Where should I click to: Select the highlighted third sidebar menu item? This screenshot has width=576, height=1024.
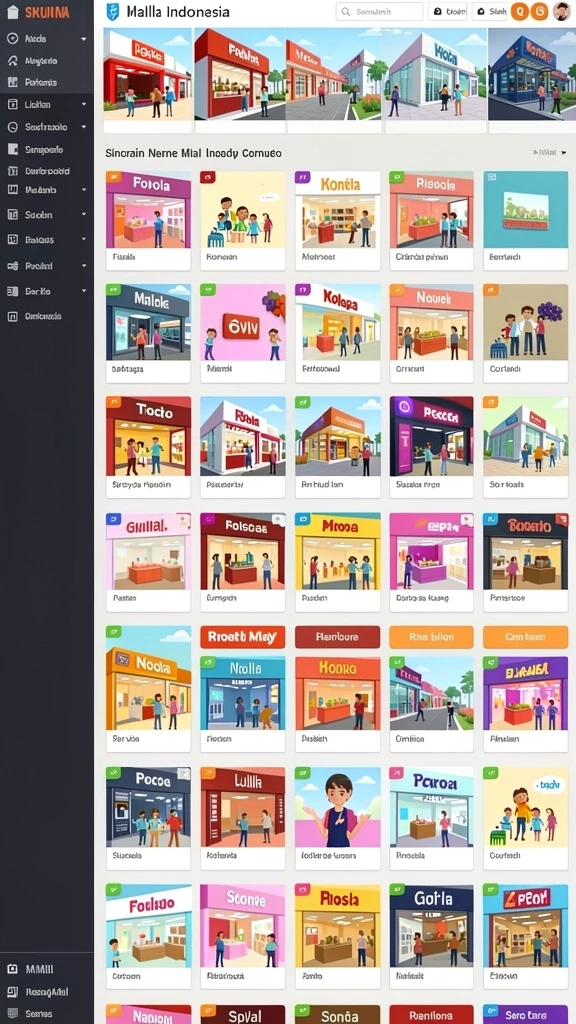coord(47,82)
